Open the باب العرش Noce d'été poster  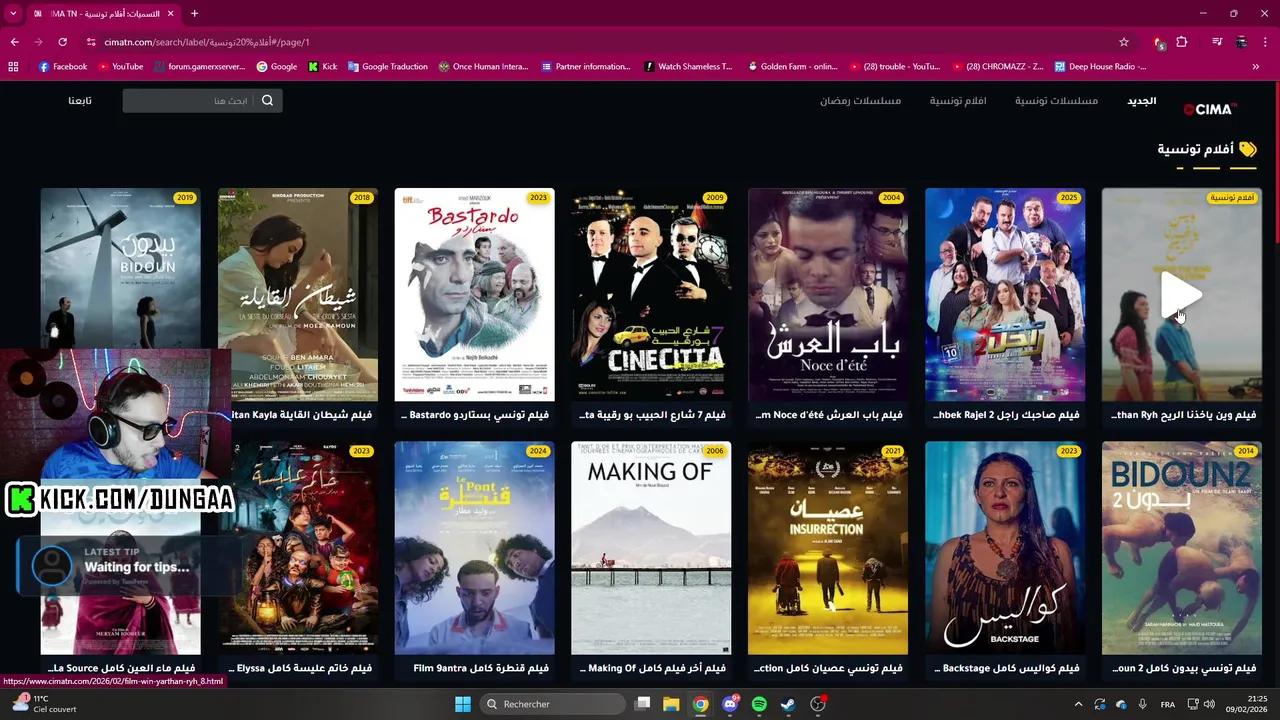828,295
